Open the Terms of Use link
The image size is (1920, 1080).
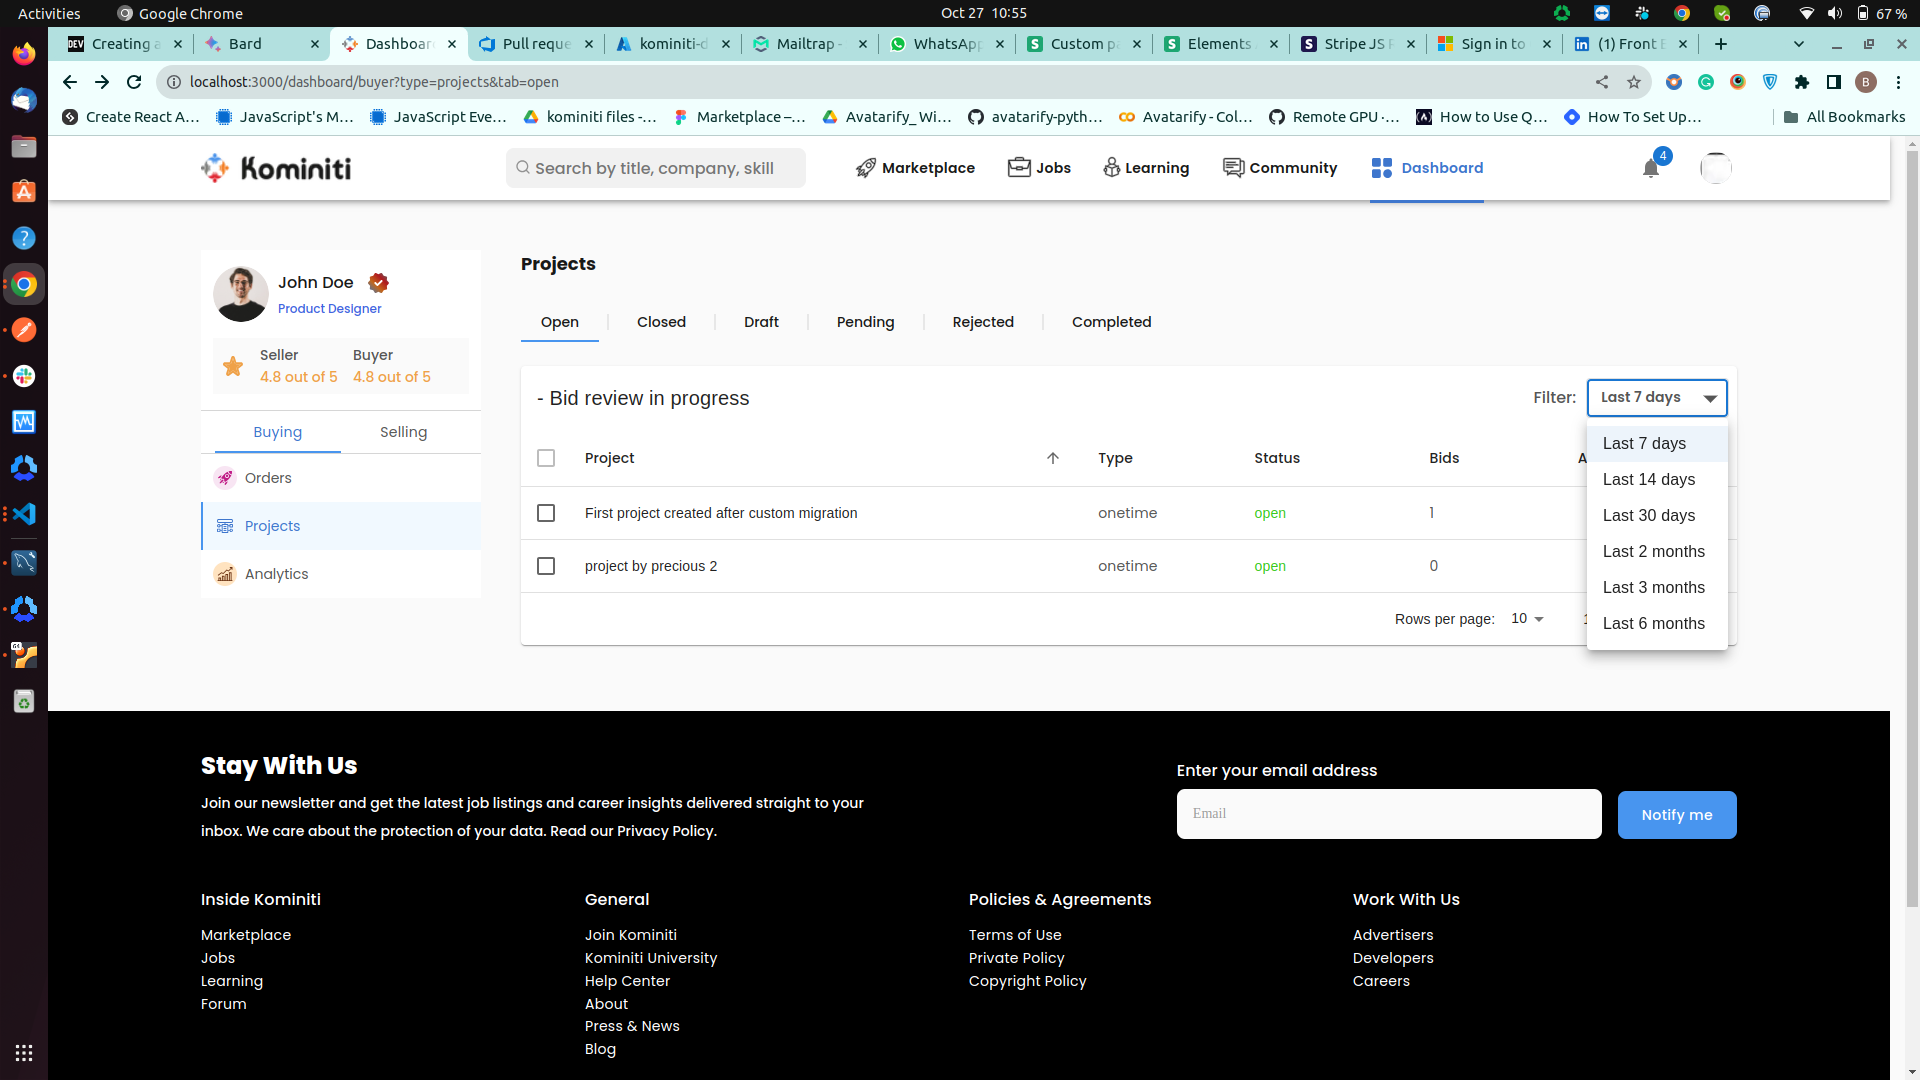pos(1014,935)
